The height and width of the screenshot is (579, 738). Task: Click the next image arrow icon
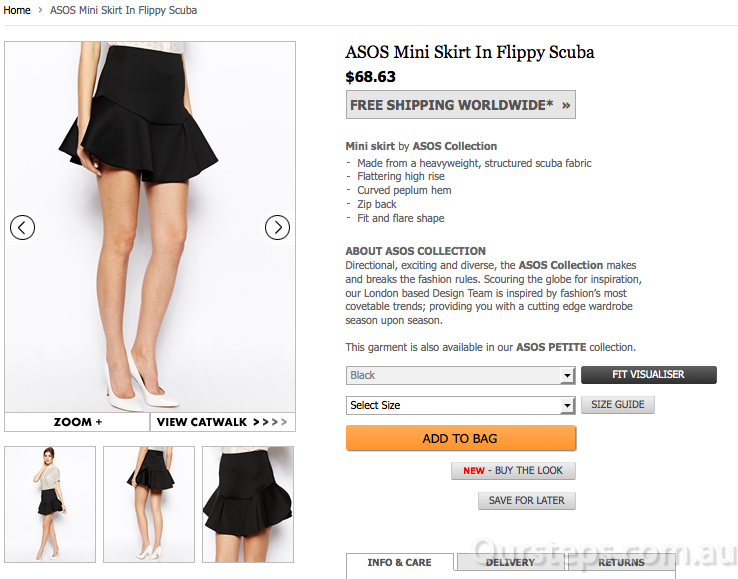(x=277, y=228)
